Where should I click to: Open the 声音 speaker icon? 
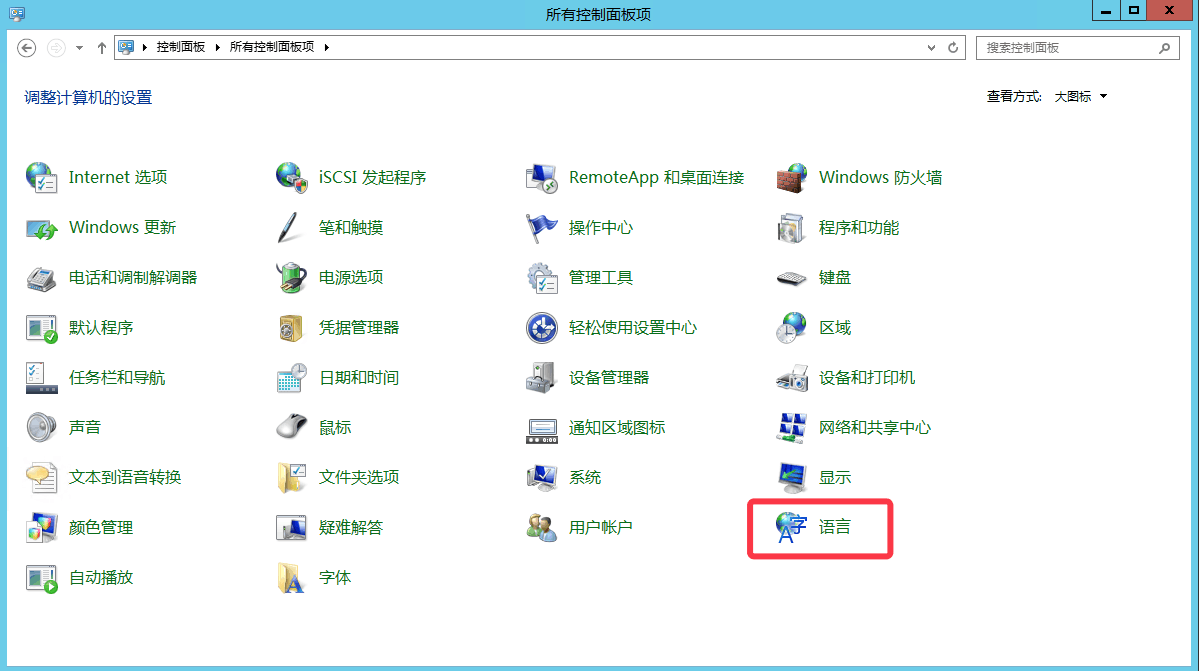tap(41, 427)
